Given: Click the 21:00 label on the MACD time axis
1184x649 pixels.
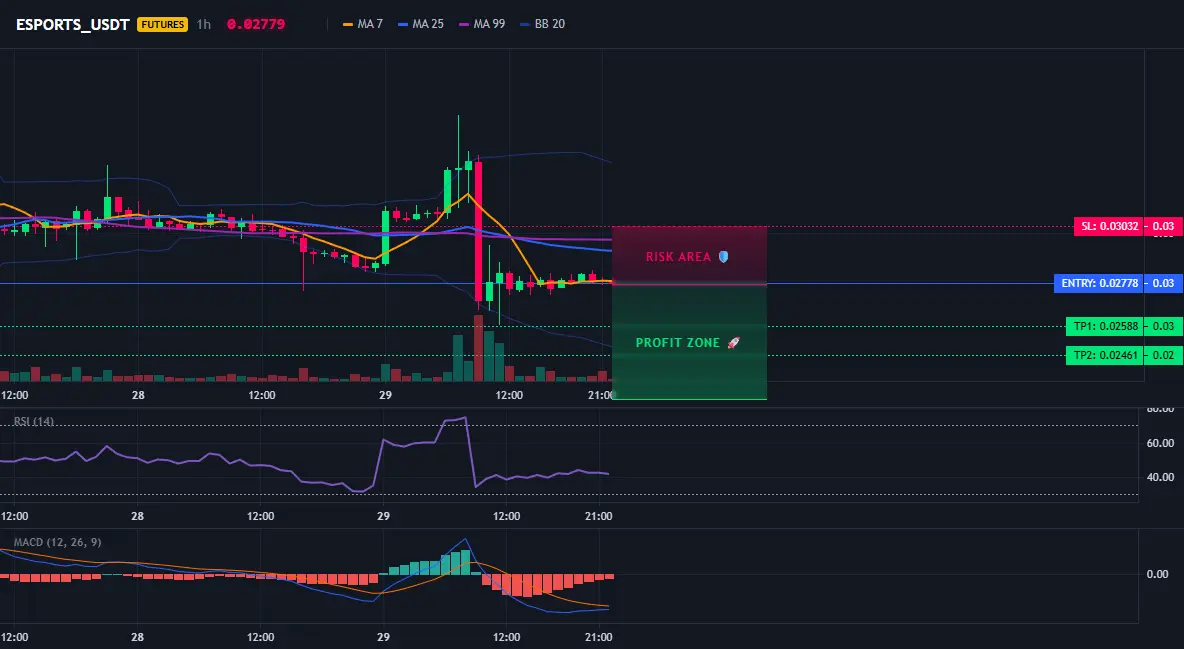Looking at the screenshot, I should click(598, 637).
